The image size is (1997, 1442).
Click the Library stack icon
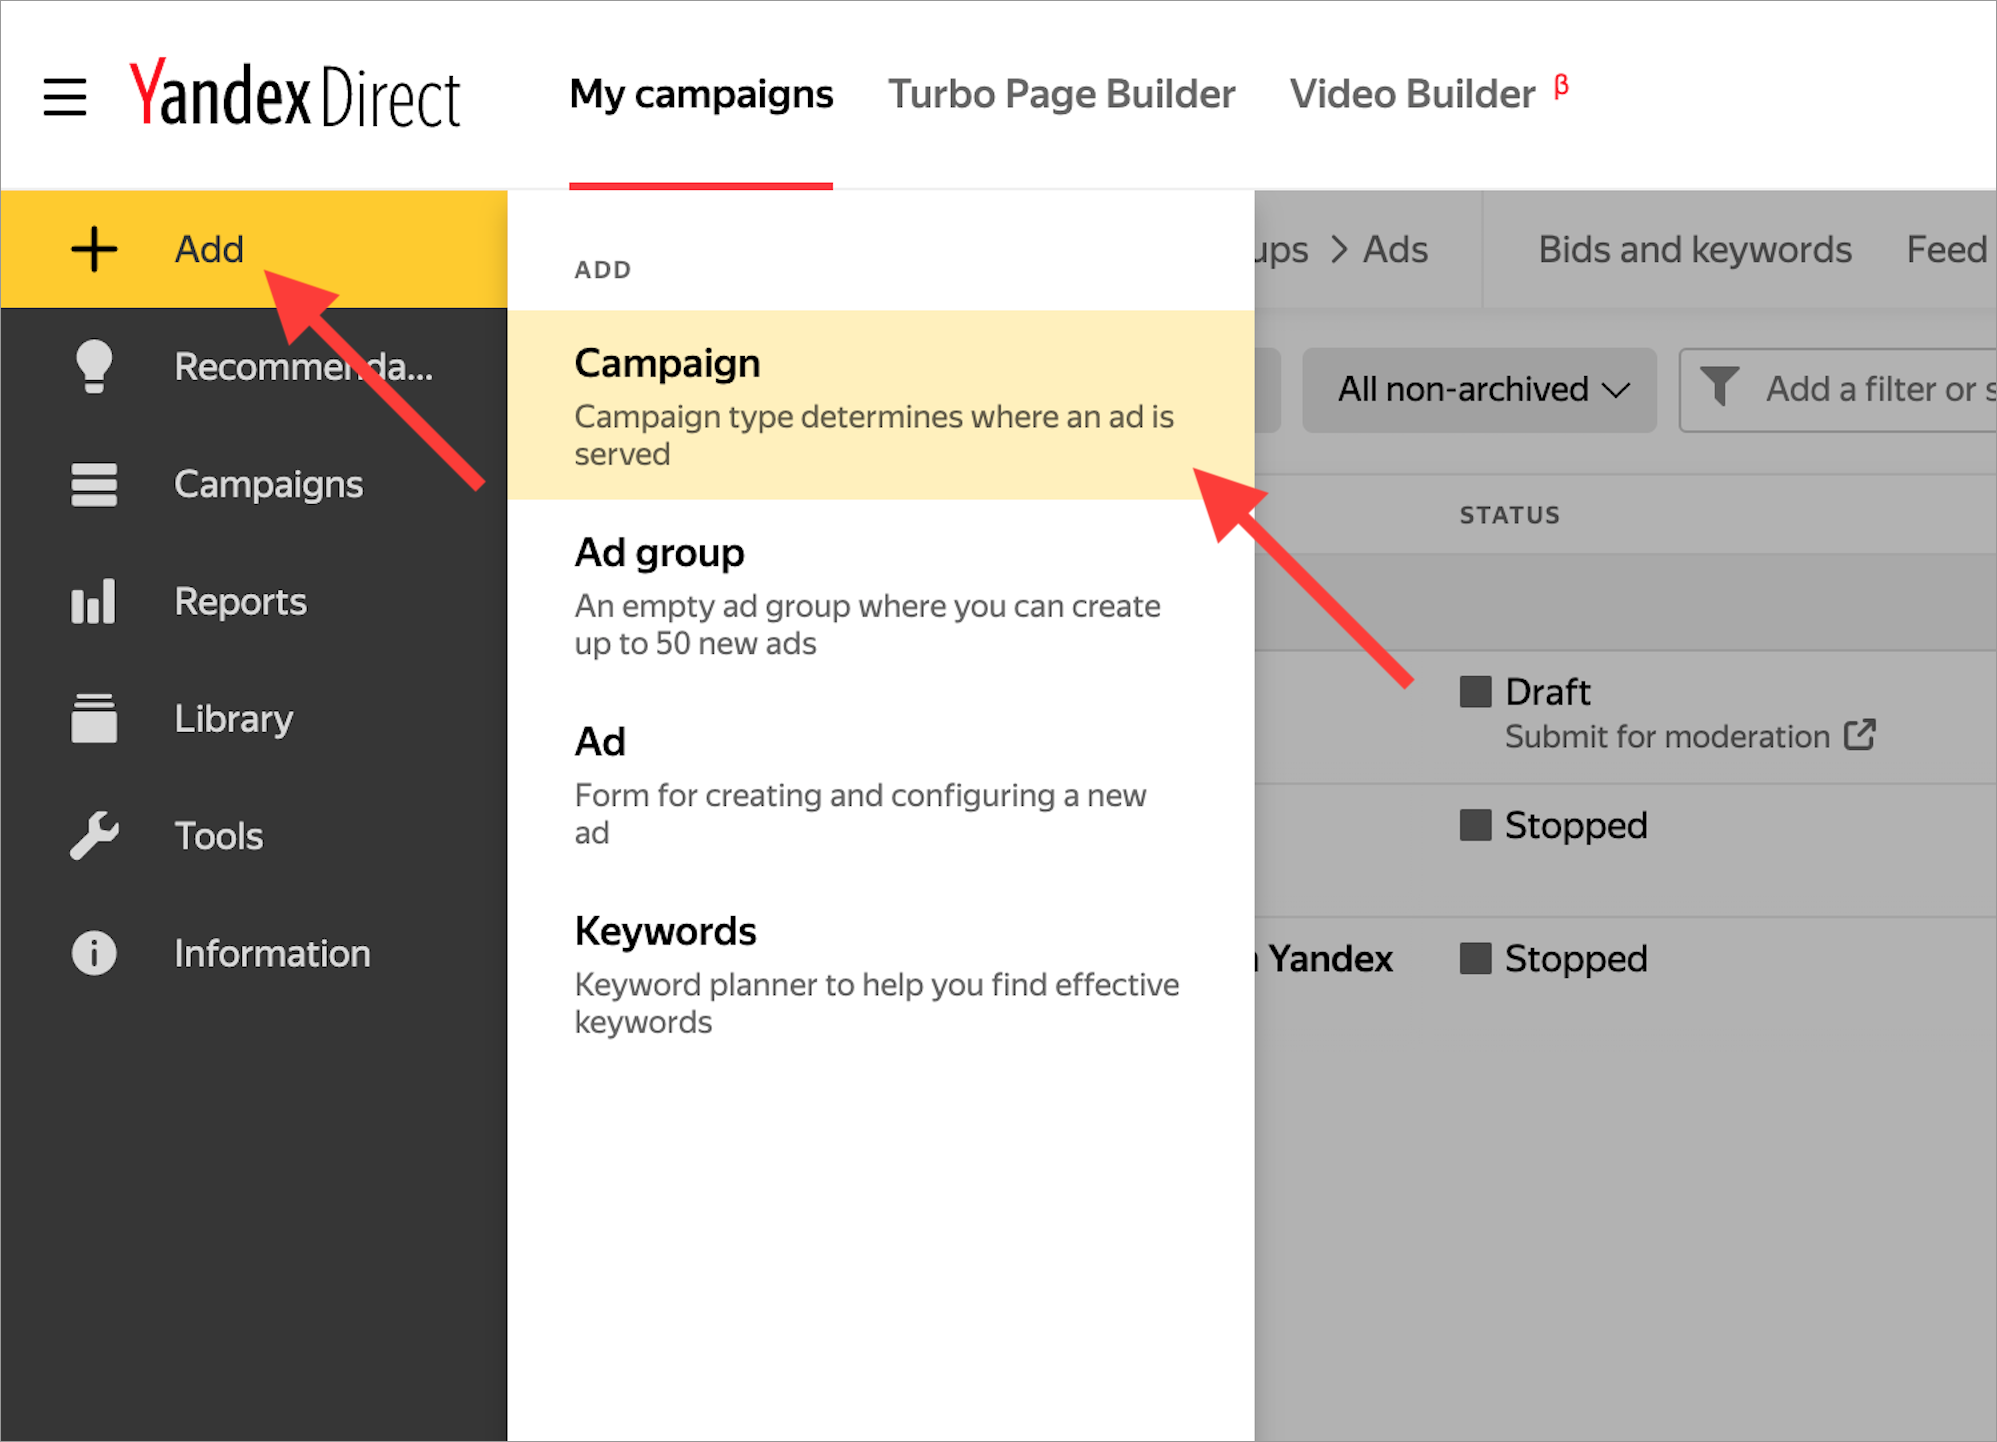point(94,719)
